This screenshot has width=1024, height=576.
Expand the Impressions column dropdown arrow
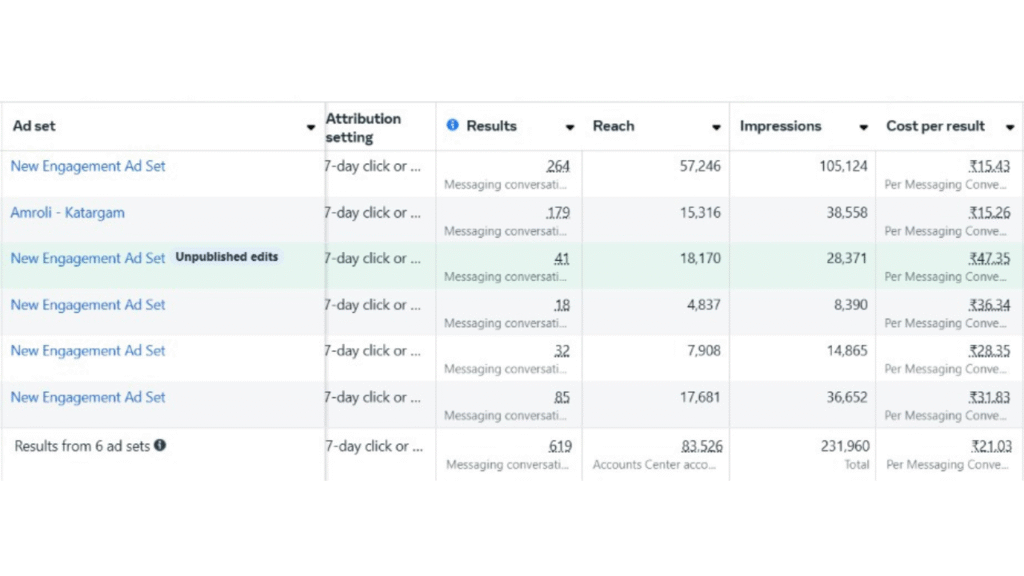[863, 128]
